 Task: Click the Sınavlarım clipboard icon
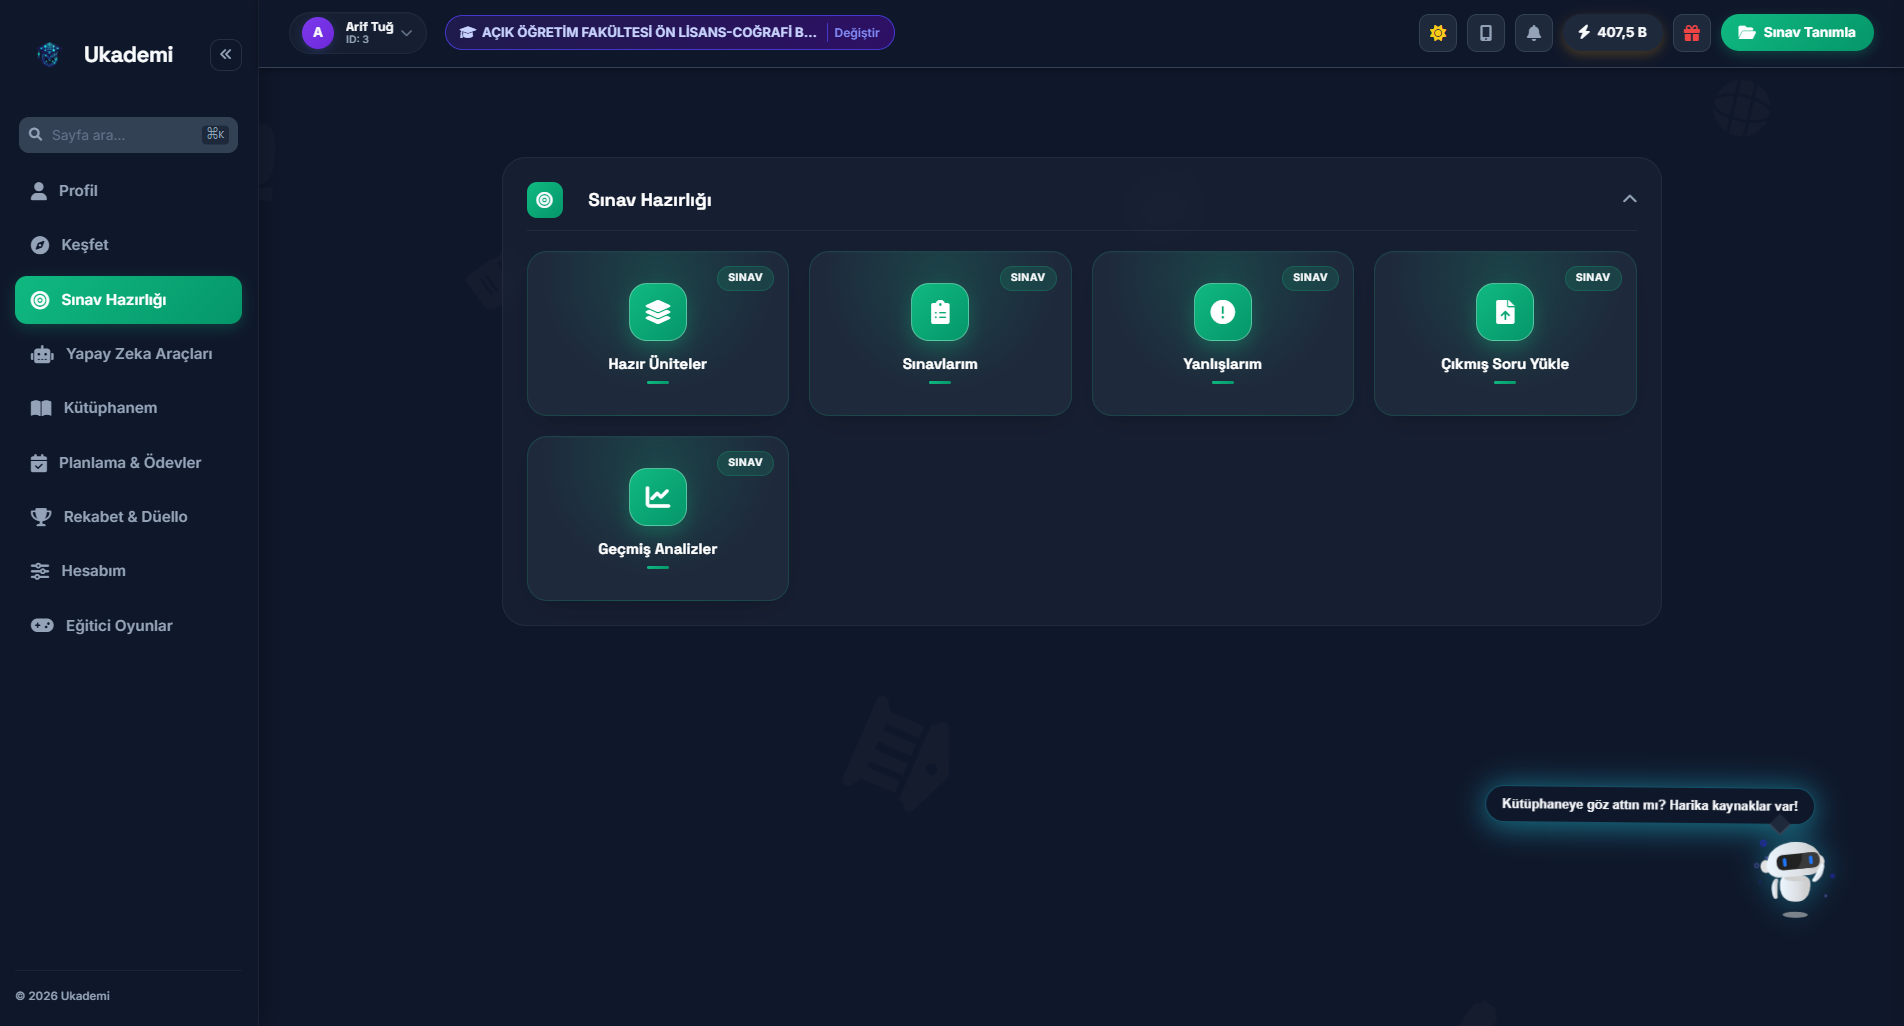click(x=940, y=312)
